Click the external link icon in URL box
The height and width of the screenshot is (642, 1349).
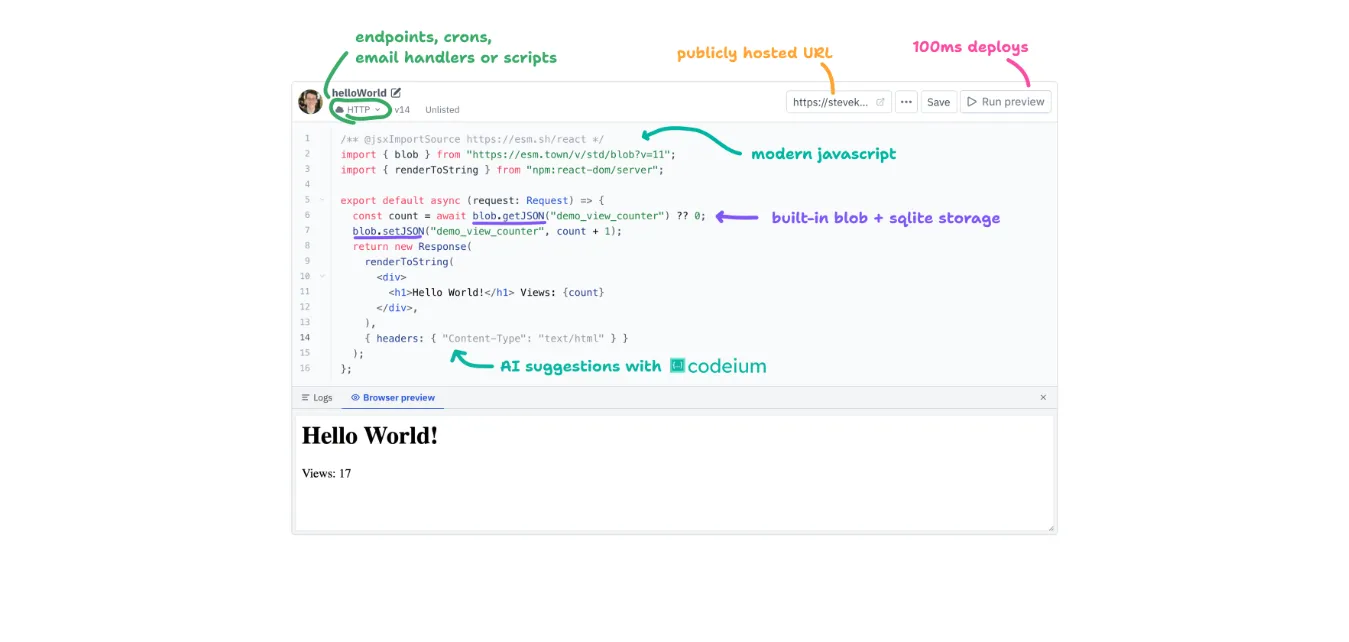tap(880, 102)
